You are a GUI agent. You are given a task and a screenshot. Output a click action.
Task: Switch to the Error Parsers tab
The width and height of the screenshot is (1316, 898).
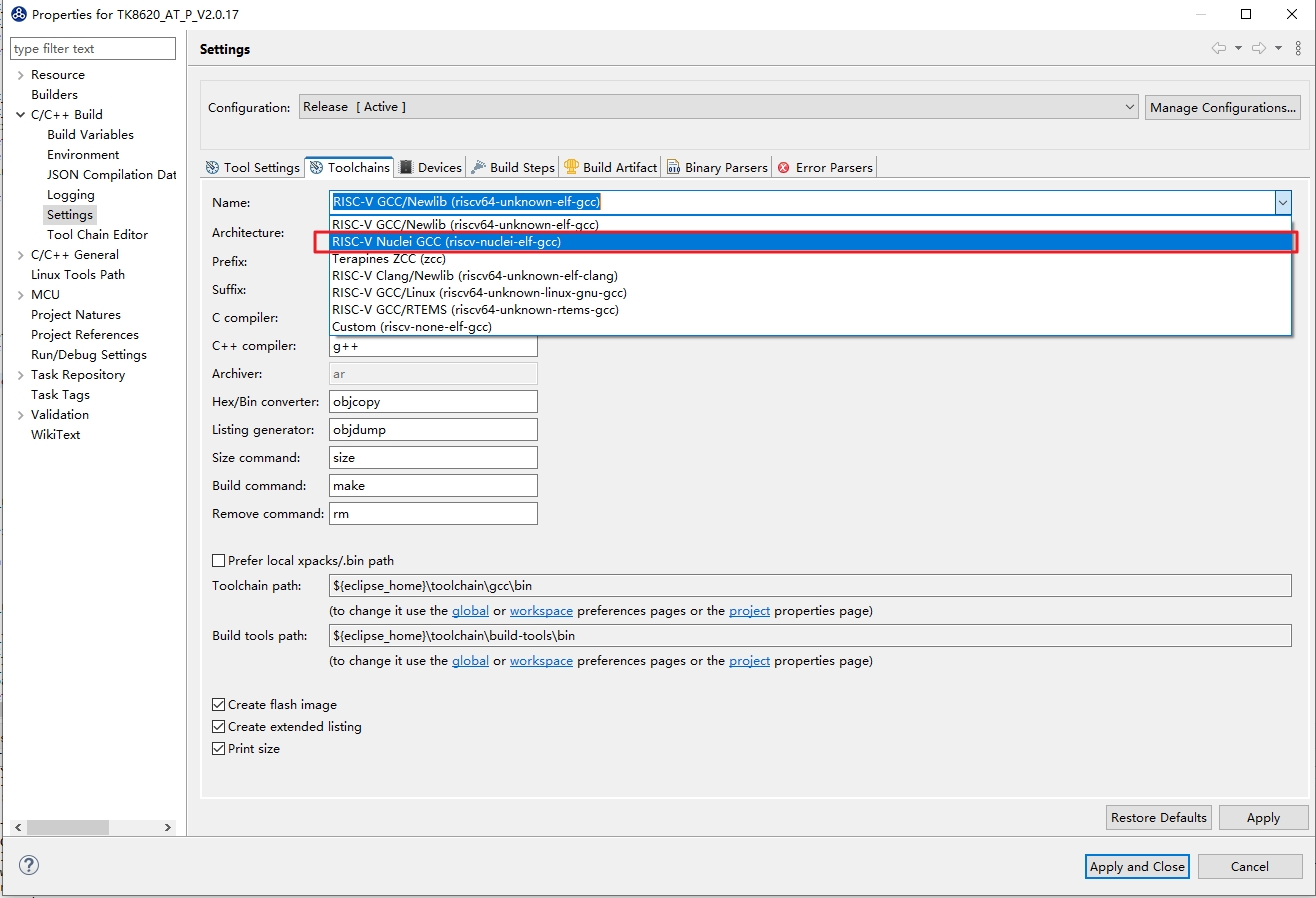(x=825, y=167)
